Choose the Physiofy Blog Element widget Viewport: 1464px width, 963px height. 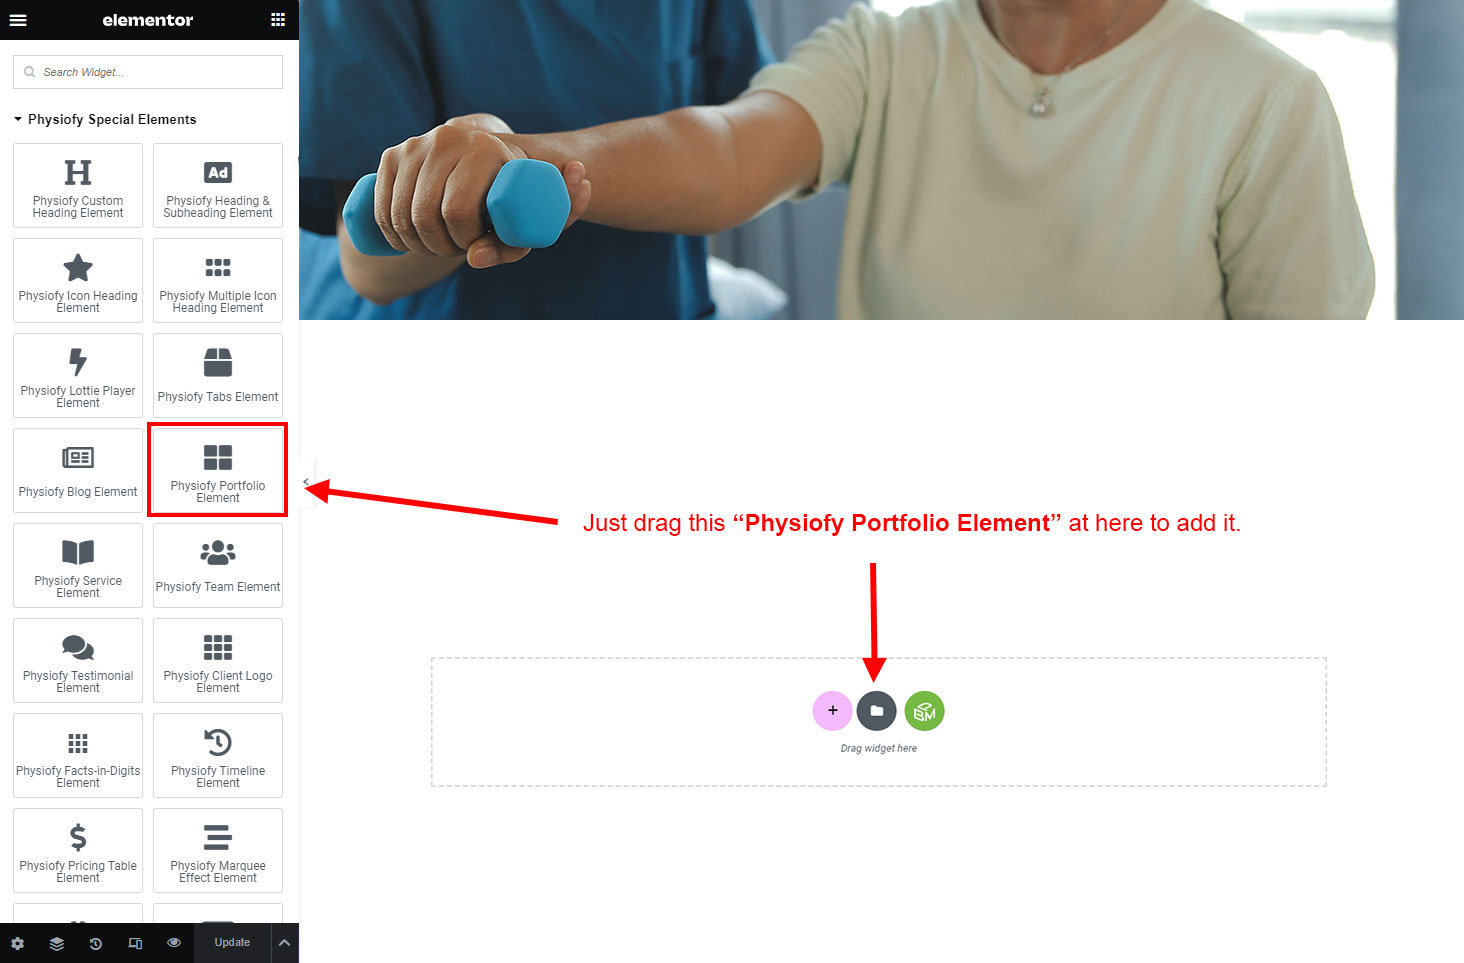pyautogui.click(x=78, y=470)
